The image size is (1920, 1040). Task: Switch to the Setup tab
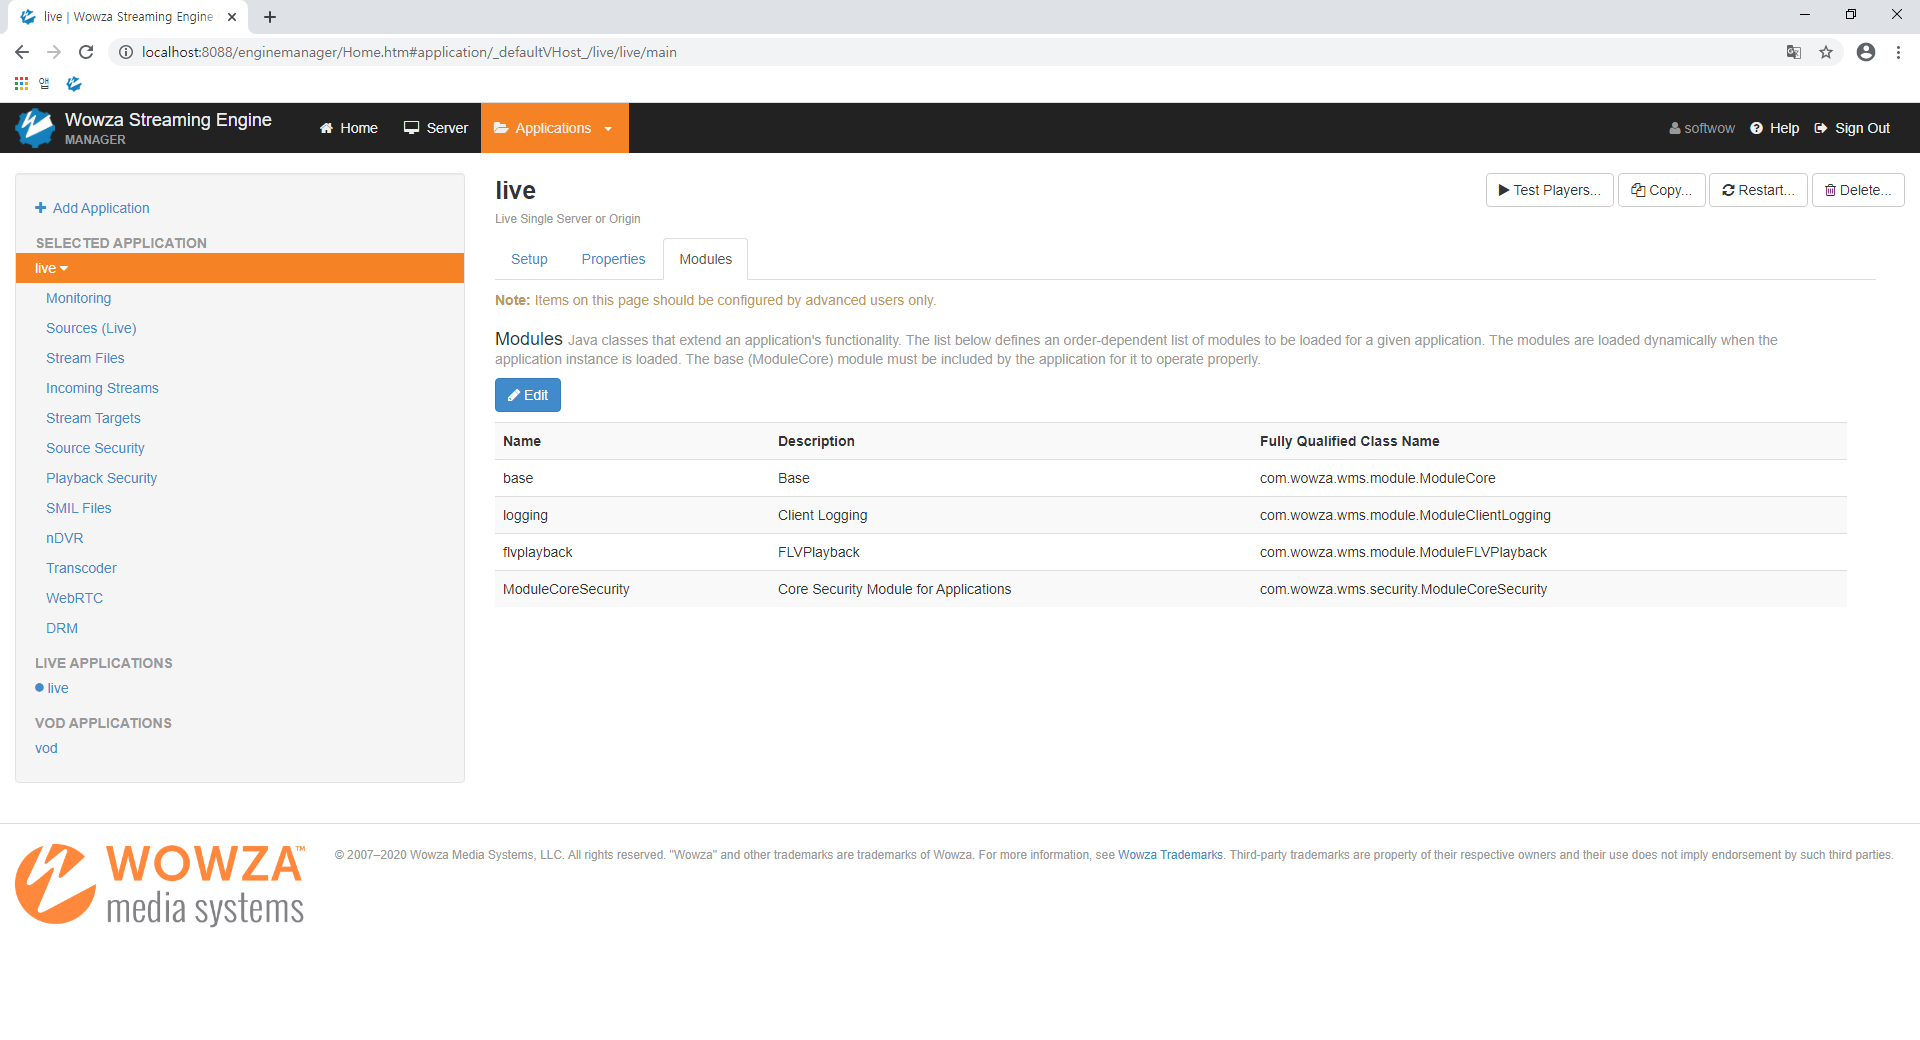point(529,259)
